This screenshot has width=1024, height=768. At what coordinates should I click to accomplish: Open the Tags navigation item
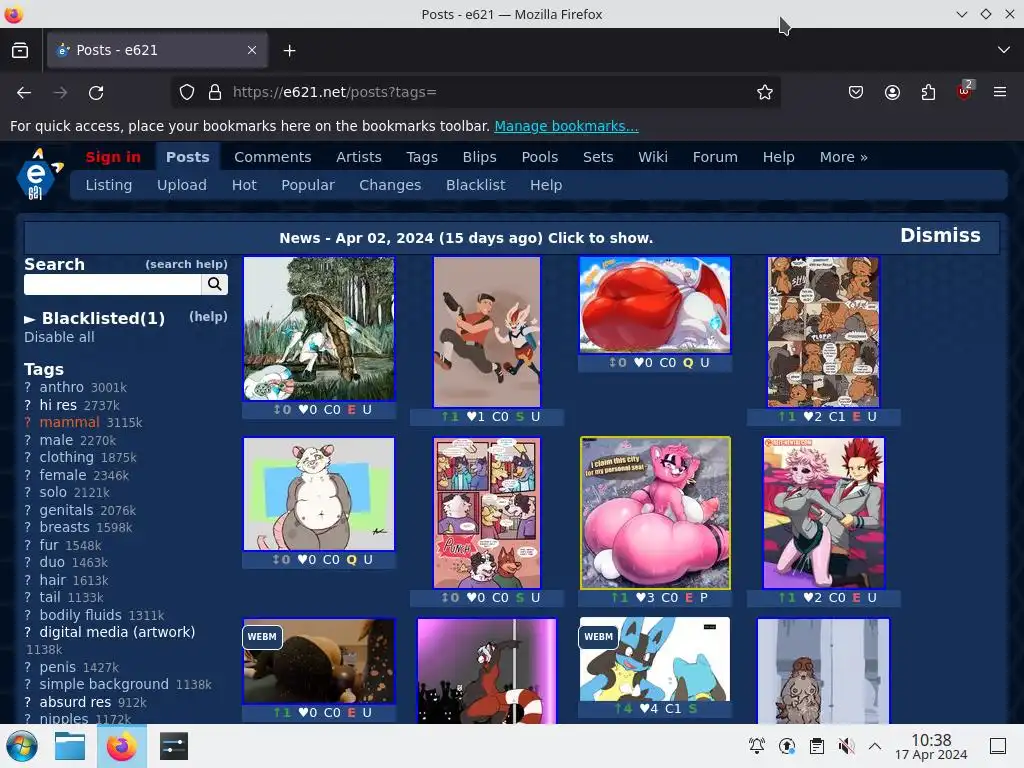(x=422, y=157)
